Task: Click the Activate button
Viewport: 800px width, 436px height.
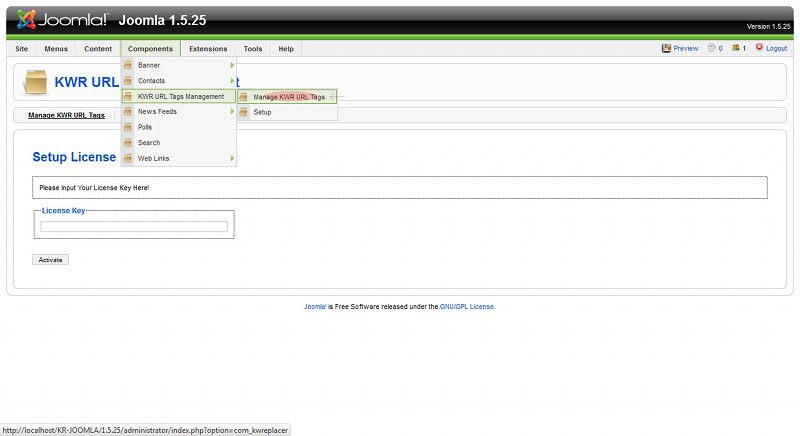Action: [51, 260]
